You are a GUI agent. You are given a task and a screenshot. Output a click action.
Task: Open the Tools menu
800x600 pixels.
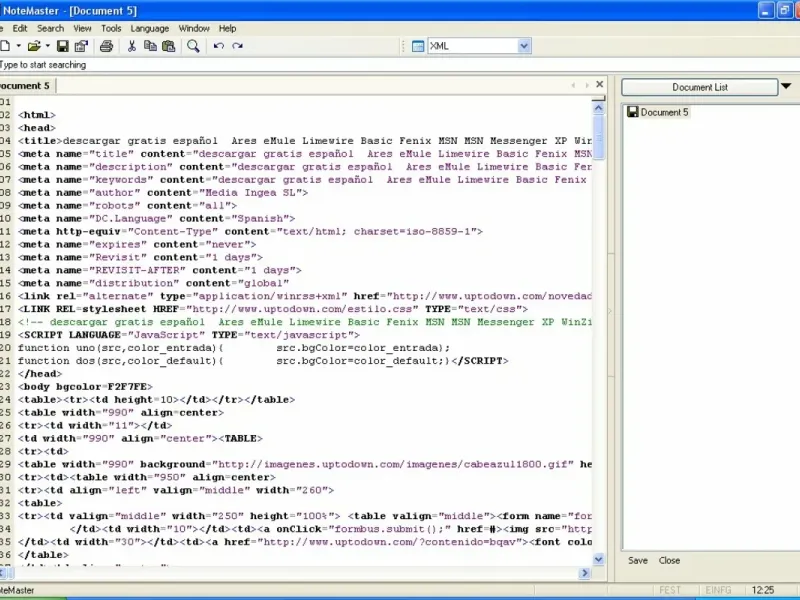(111, 29)
